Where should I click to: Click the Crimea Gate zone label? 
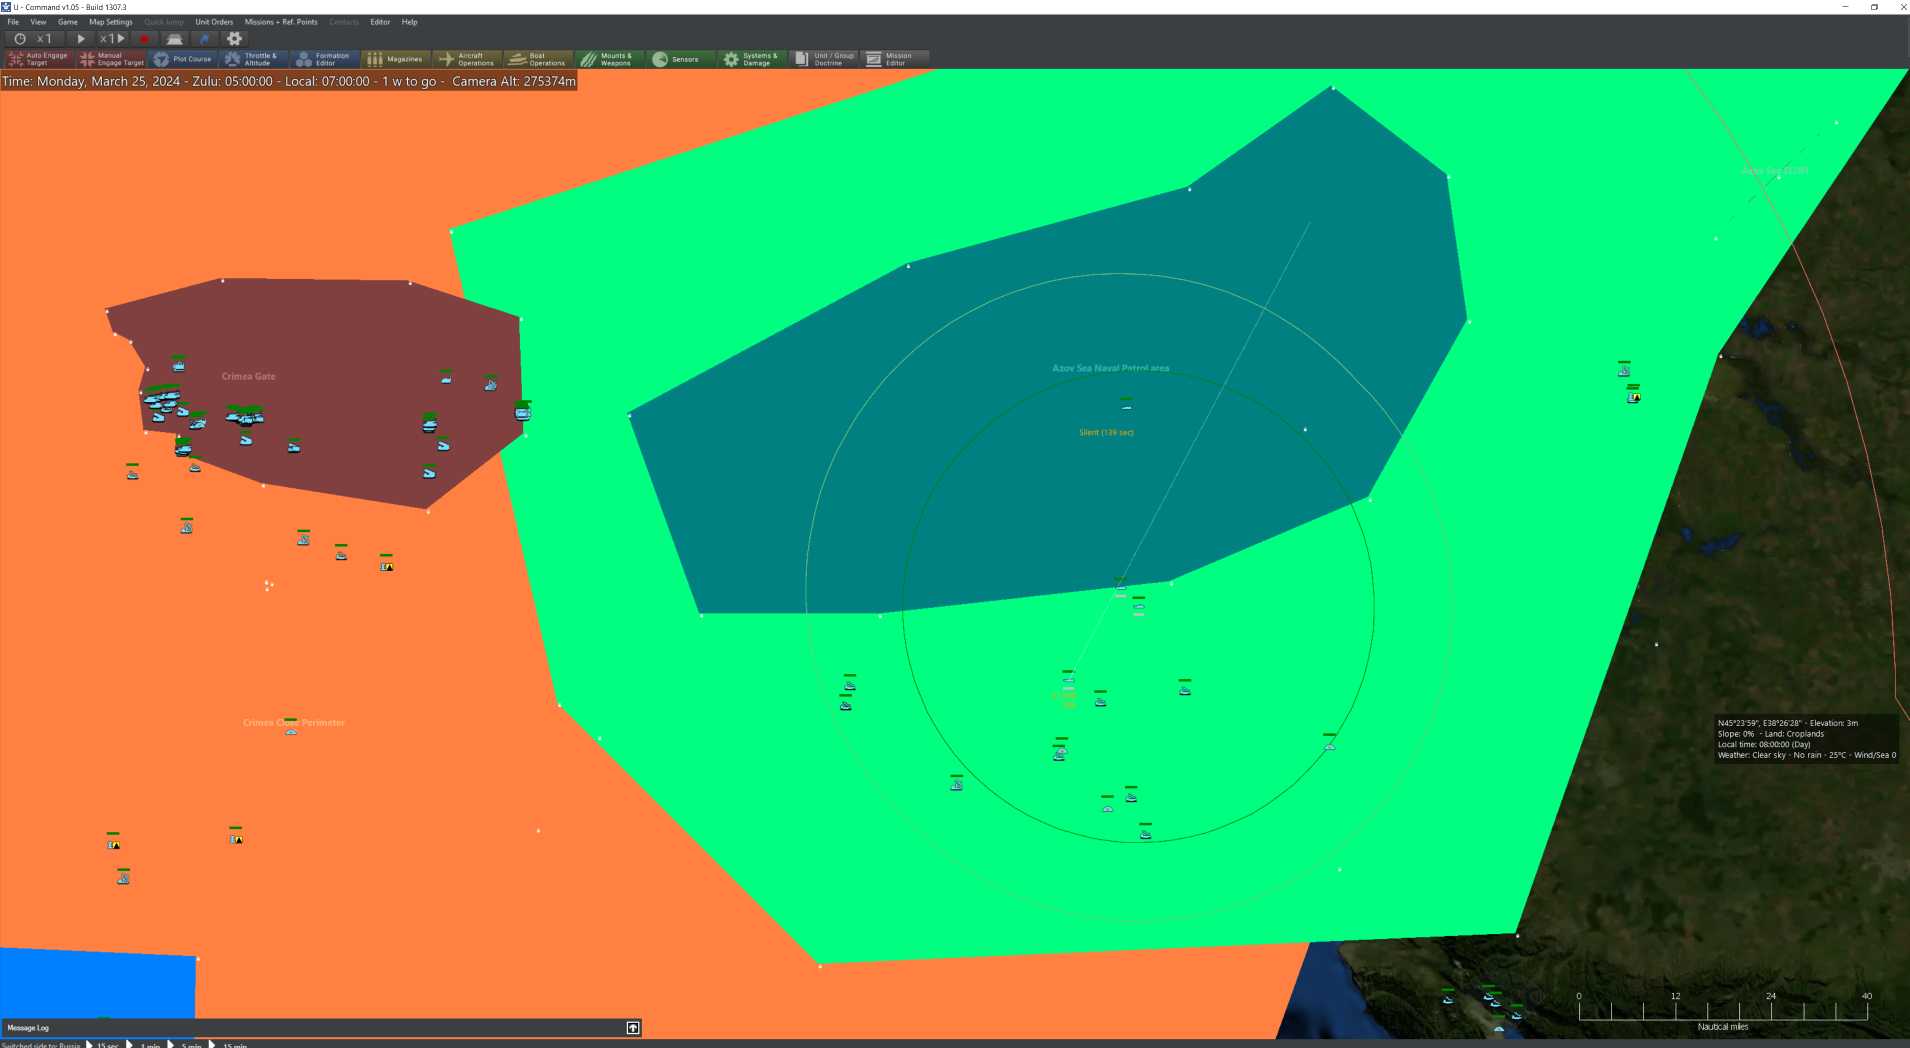249,376
